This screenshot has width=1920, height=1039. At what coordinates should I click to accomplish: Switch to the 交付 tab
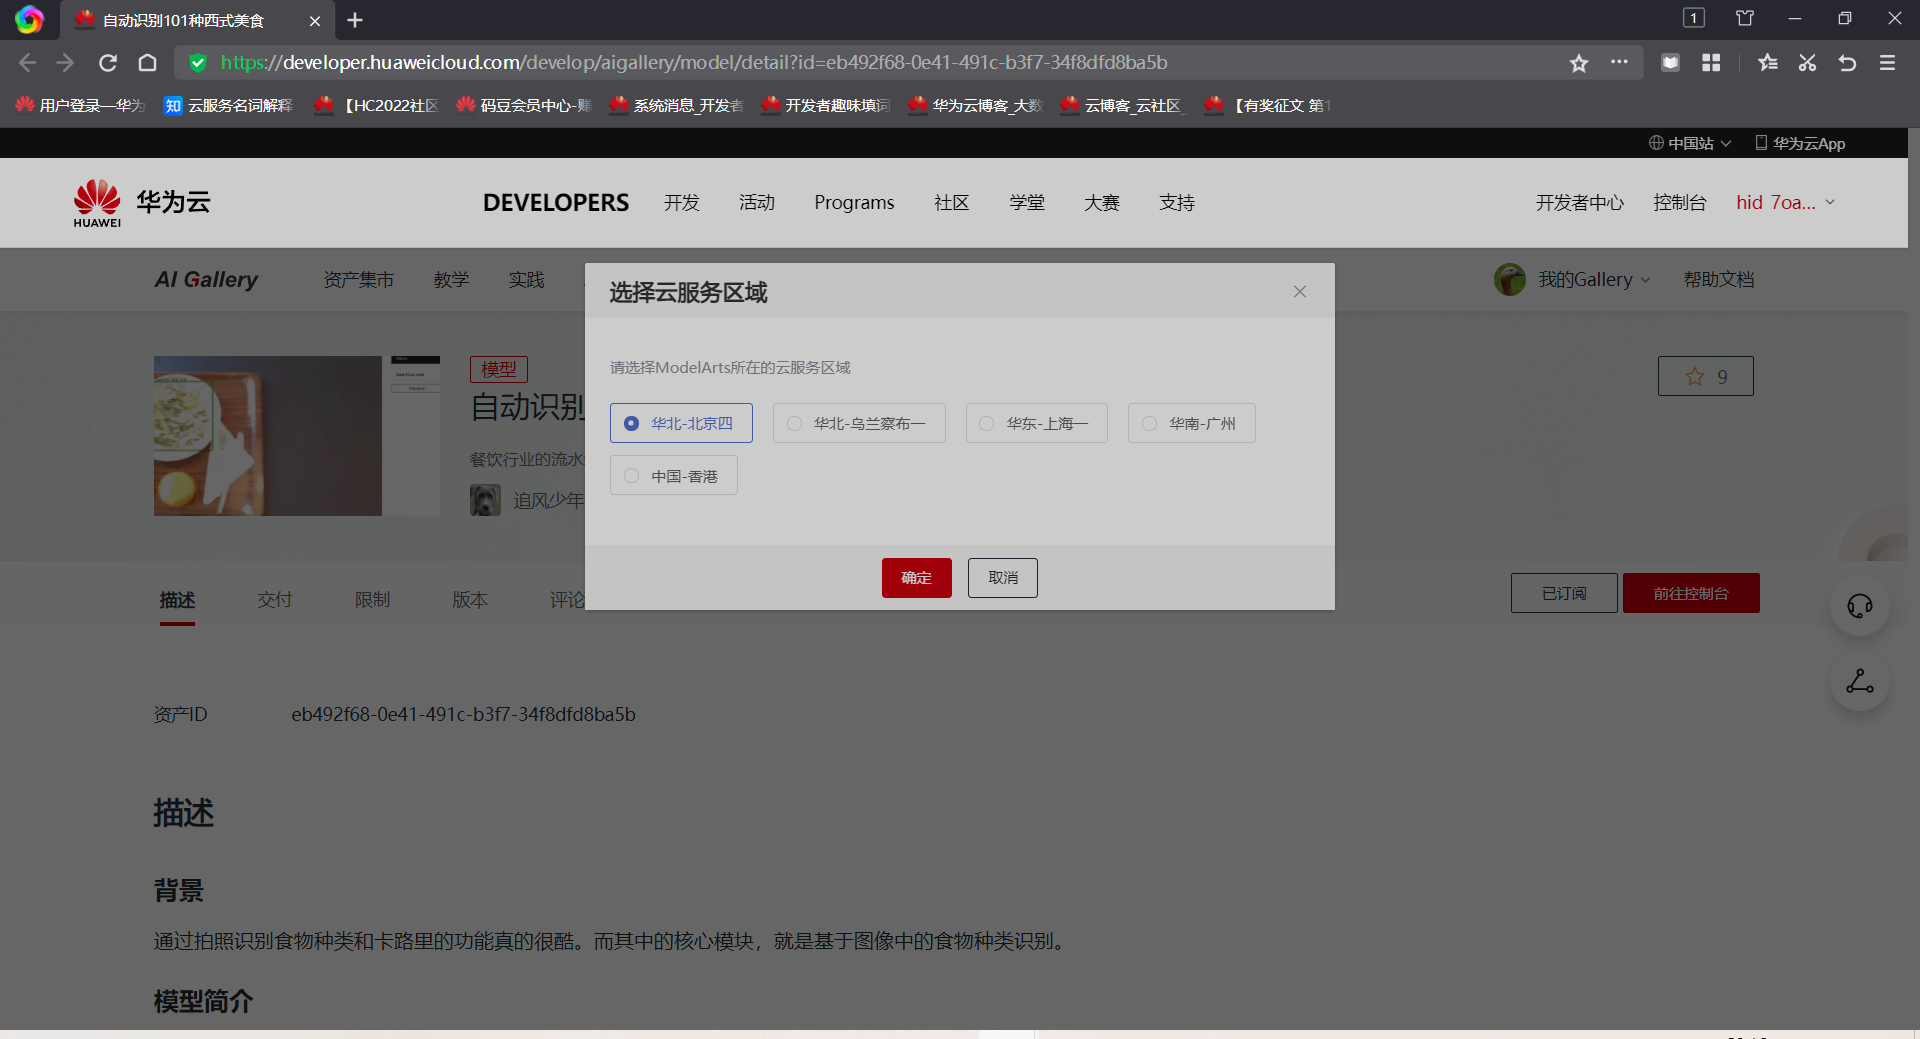point(275,600)
